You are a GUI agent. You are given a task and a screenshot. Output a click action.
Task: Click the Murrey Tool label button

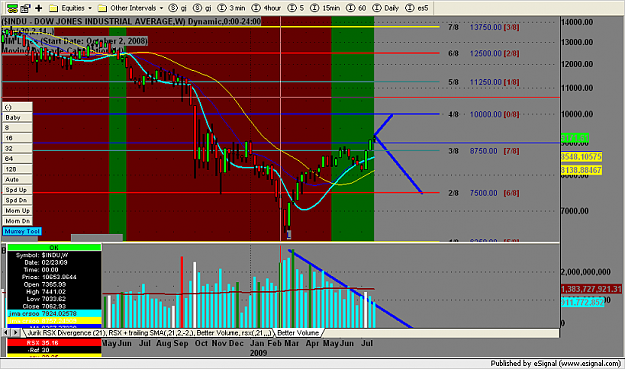[x=22, y=231]
